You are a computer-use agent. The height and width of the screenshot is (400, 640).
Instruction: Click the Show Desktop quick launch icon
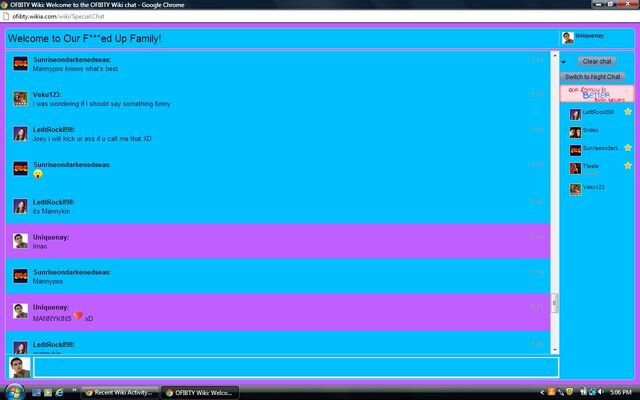click(x=36, y=393)
